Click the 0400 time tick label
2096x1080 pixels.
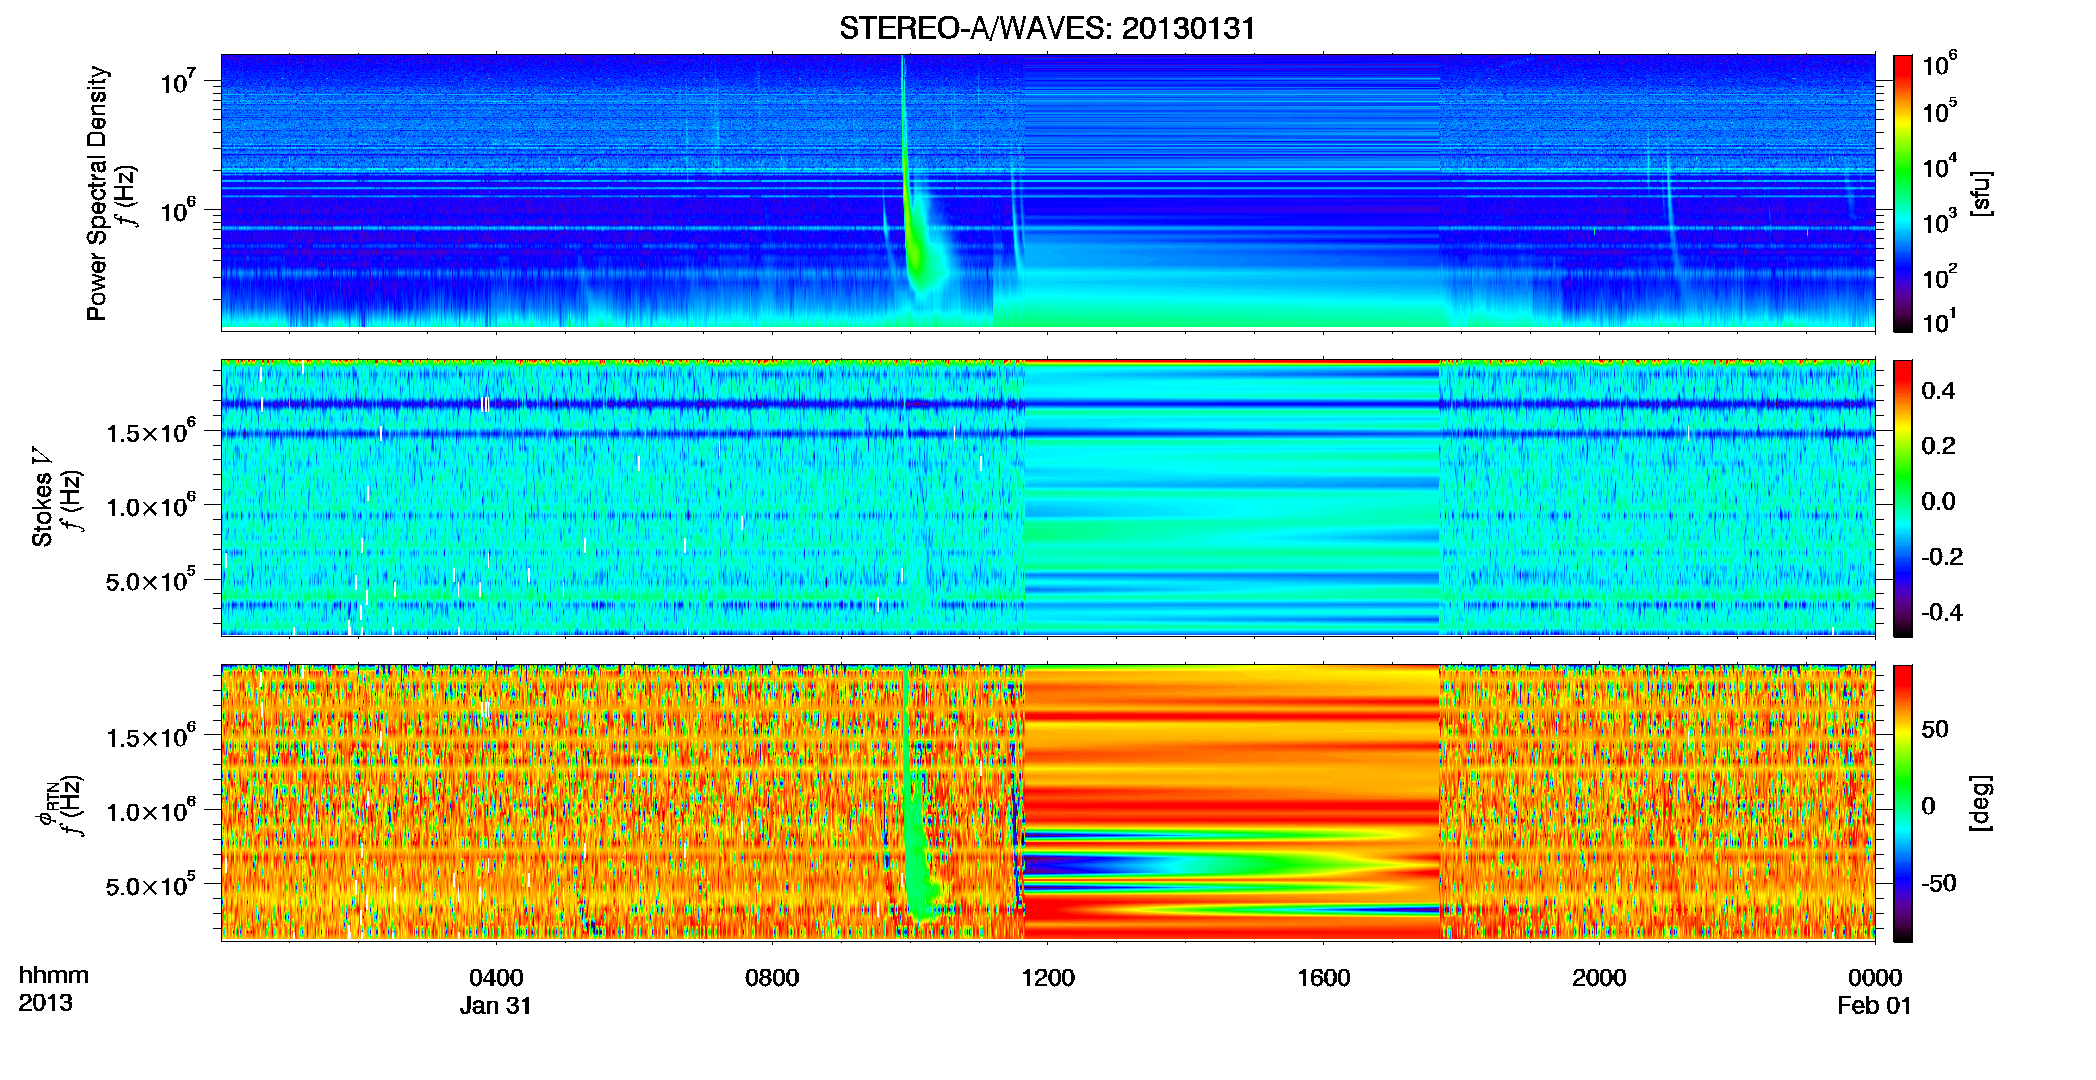(496, 977)
